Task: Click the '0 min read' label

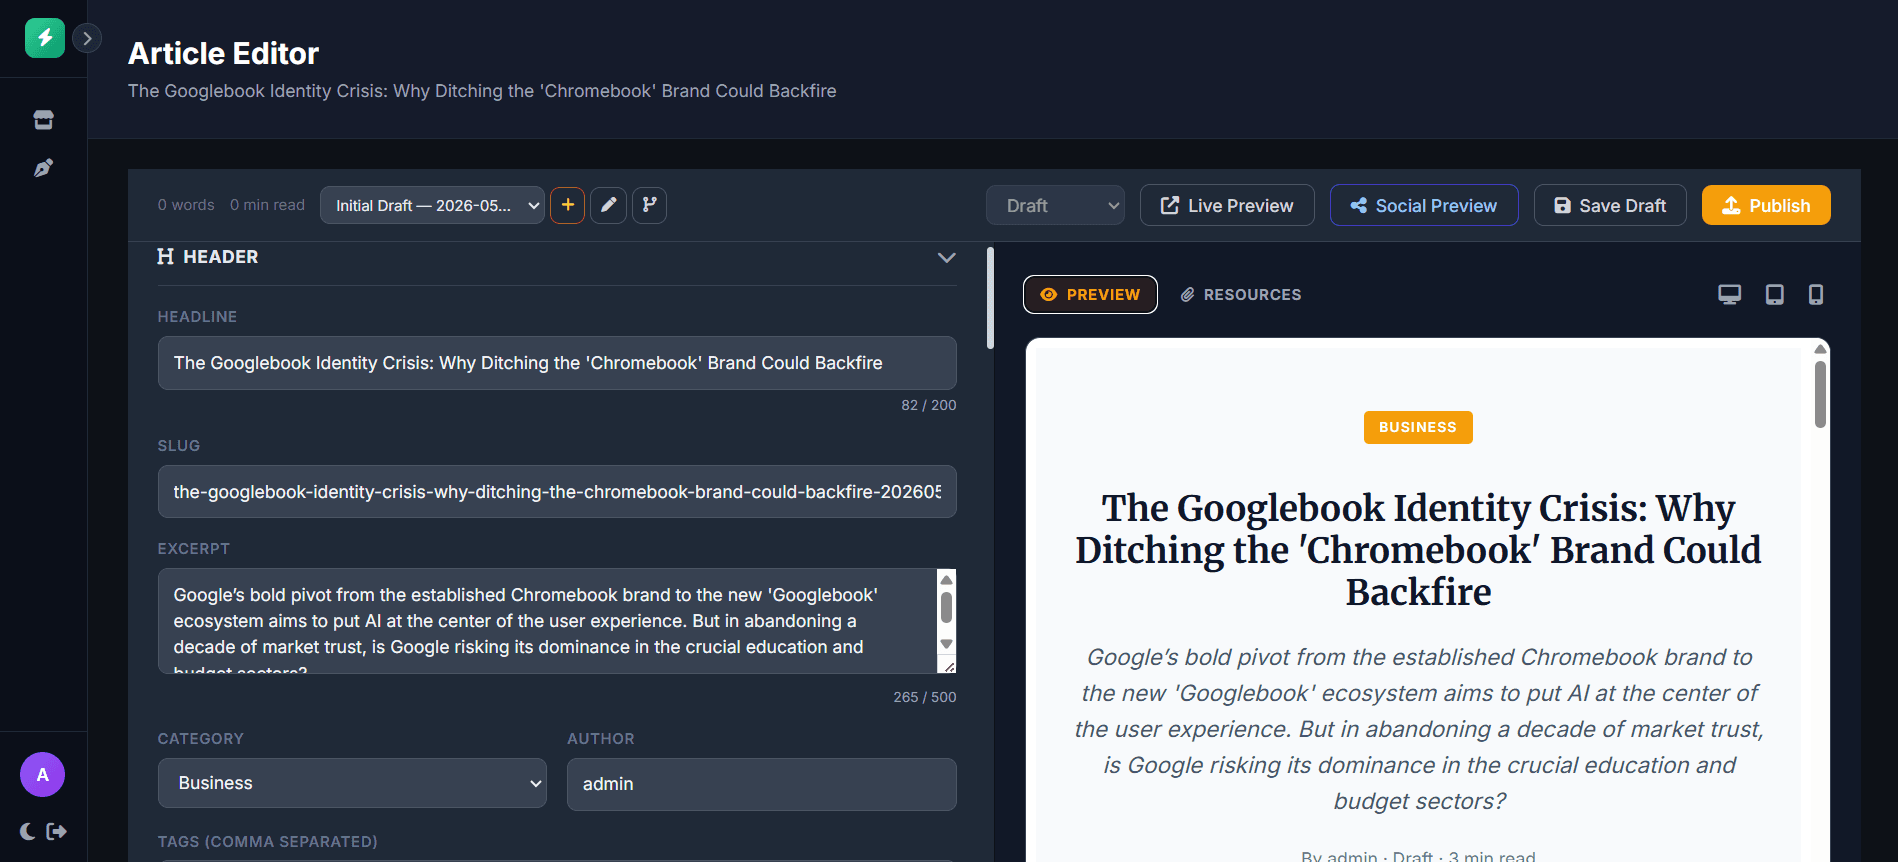Action: 267,205
